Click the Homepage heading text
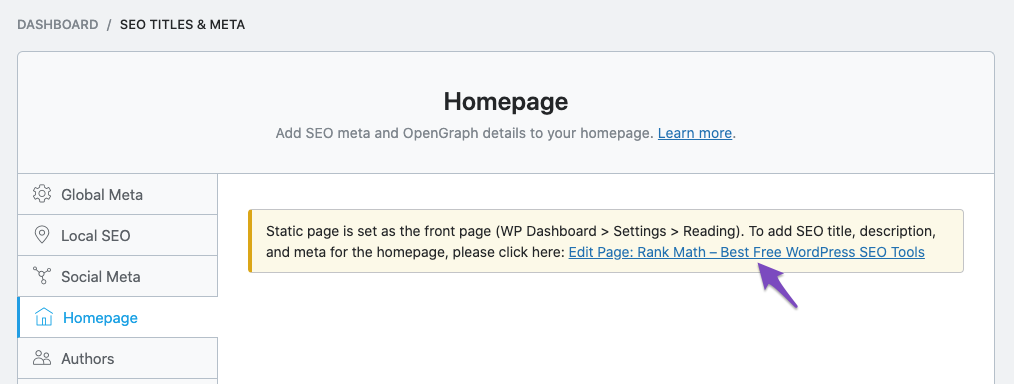This screenshot has height=384, width=1014. (x=506, y=101)
